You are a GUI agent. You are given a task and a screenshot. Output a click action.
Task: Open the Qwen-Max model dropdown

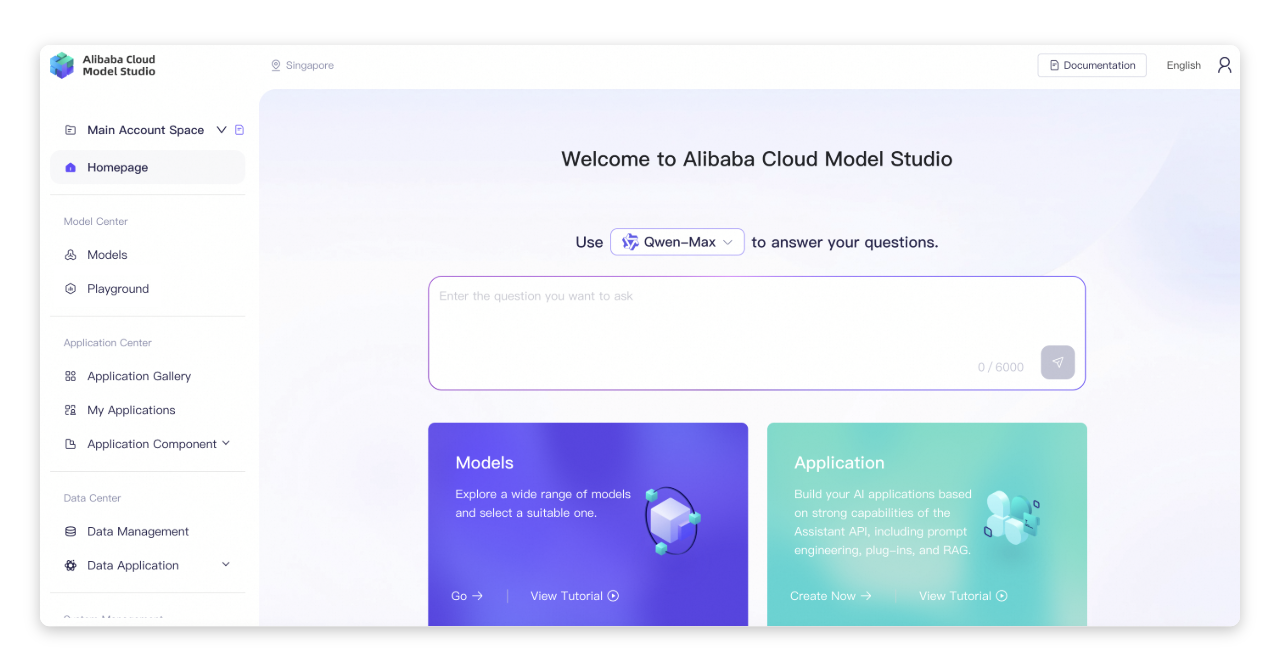click(677, 242)
